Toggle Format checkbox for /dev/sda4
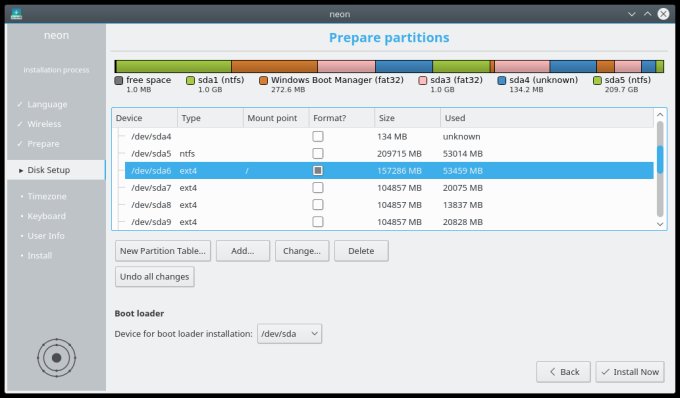This screenshot has height=398, width=680. [x=318, y=137]
